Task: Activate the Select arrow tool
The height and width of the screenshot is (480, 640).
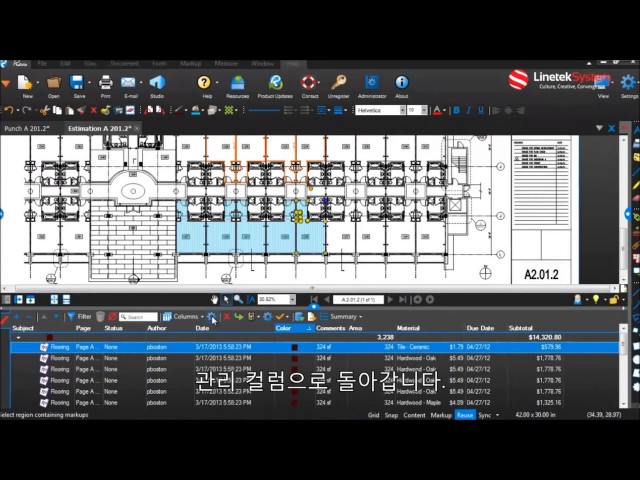Action: click(x=226, y=300)
